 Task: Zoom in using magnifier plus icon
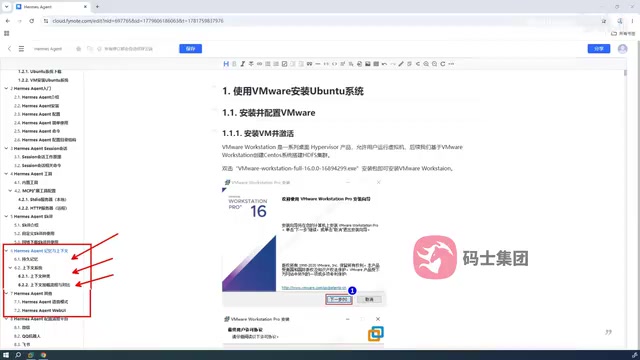[426, 64]
